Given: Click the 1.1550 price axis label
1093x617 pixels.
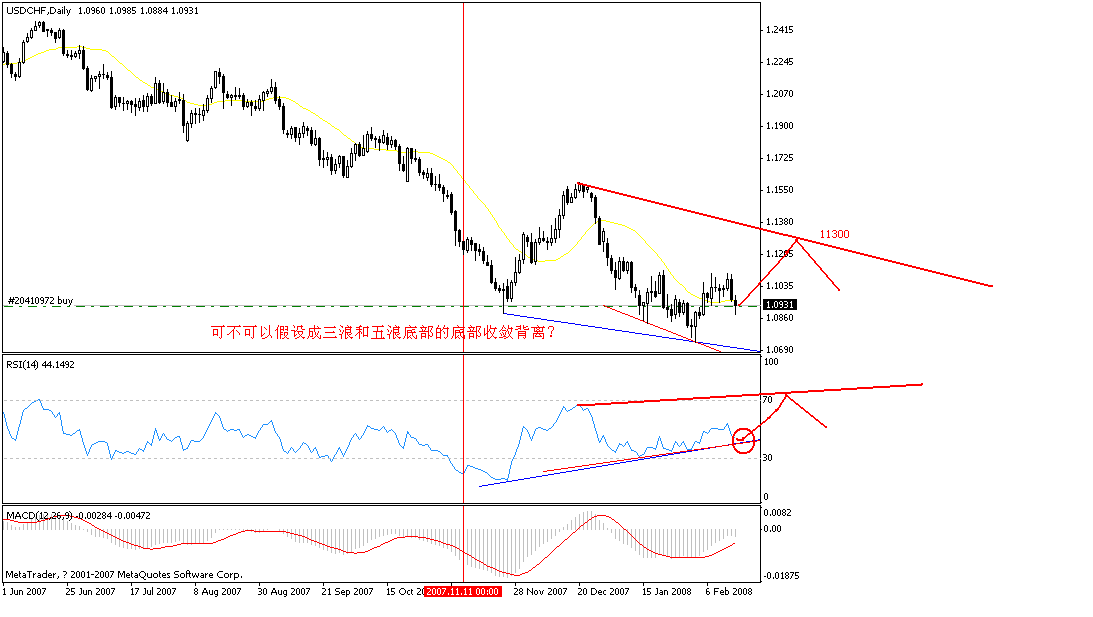Looking at the screenshot, I should (x=779, y=190).
